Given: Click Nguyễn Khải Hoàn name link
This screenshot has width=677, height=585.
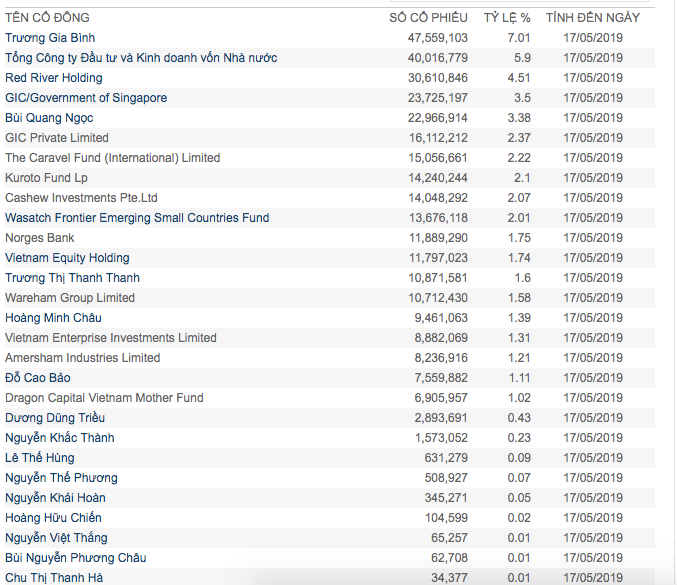Looking at the screenshot, I should click(x=55, y=498).
